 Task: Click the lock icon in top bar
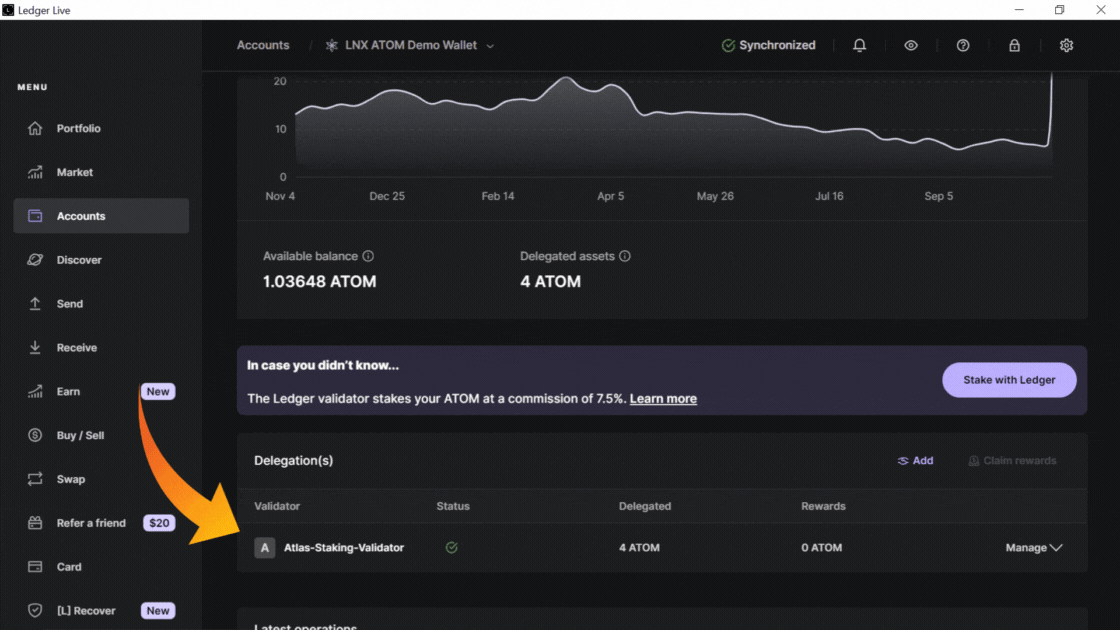[x=1014, y=46]
